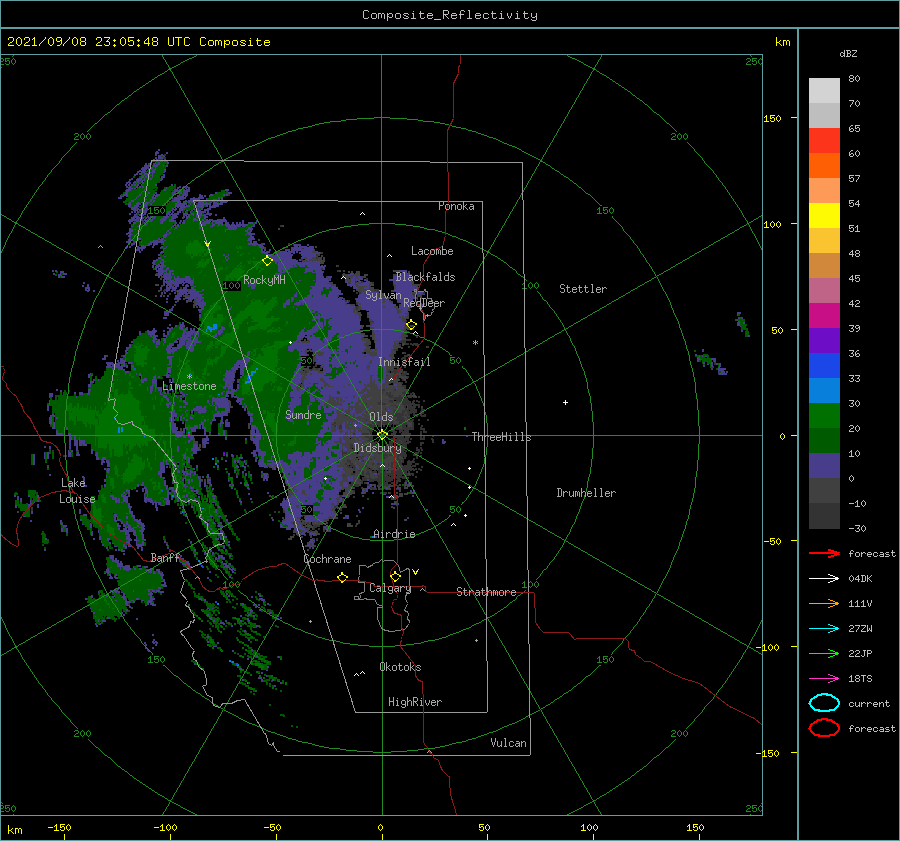This screenshot has height=841, width=900.
Task: Click the Drumheller label on map
Action: [586, 493]
